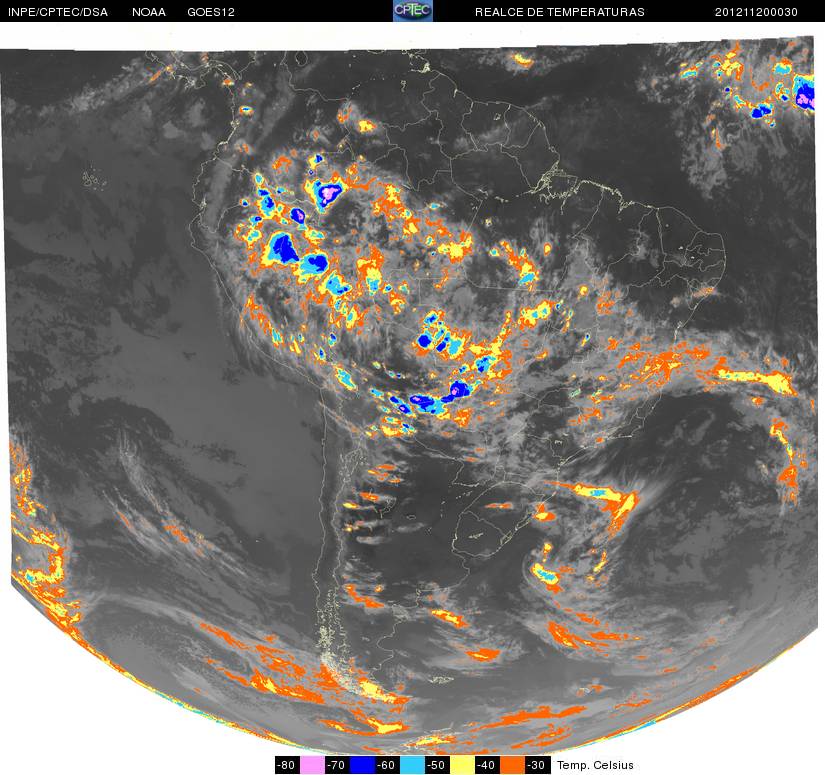Click the 201211200030 timestamp

pos(756,12)
